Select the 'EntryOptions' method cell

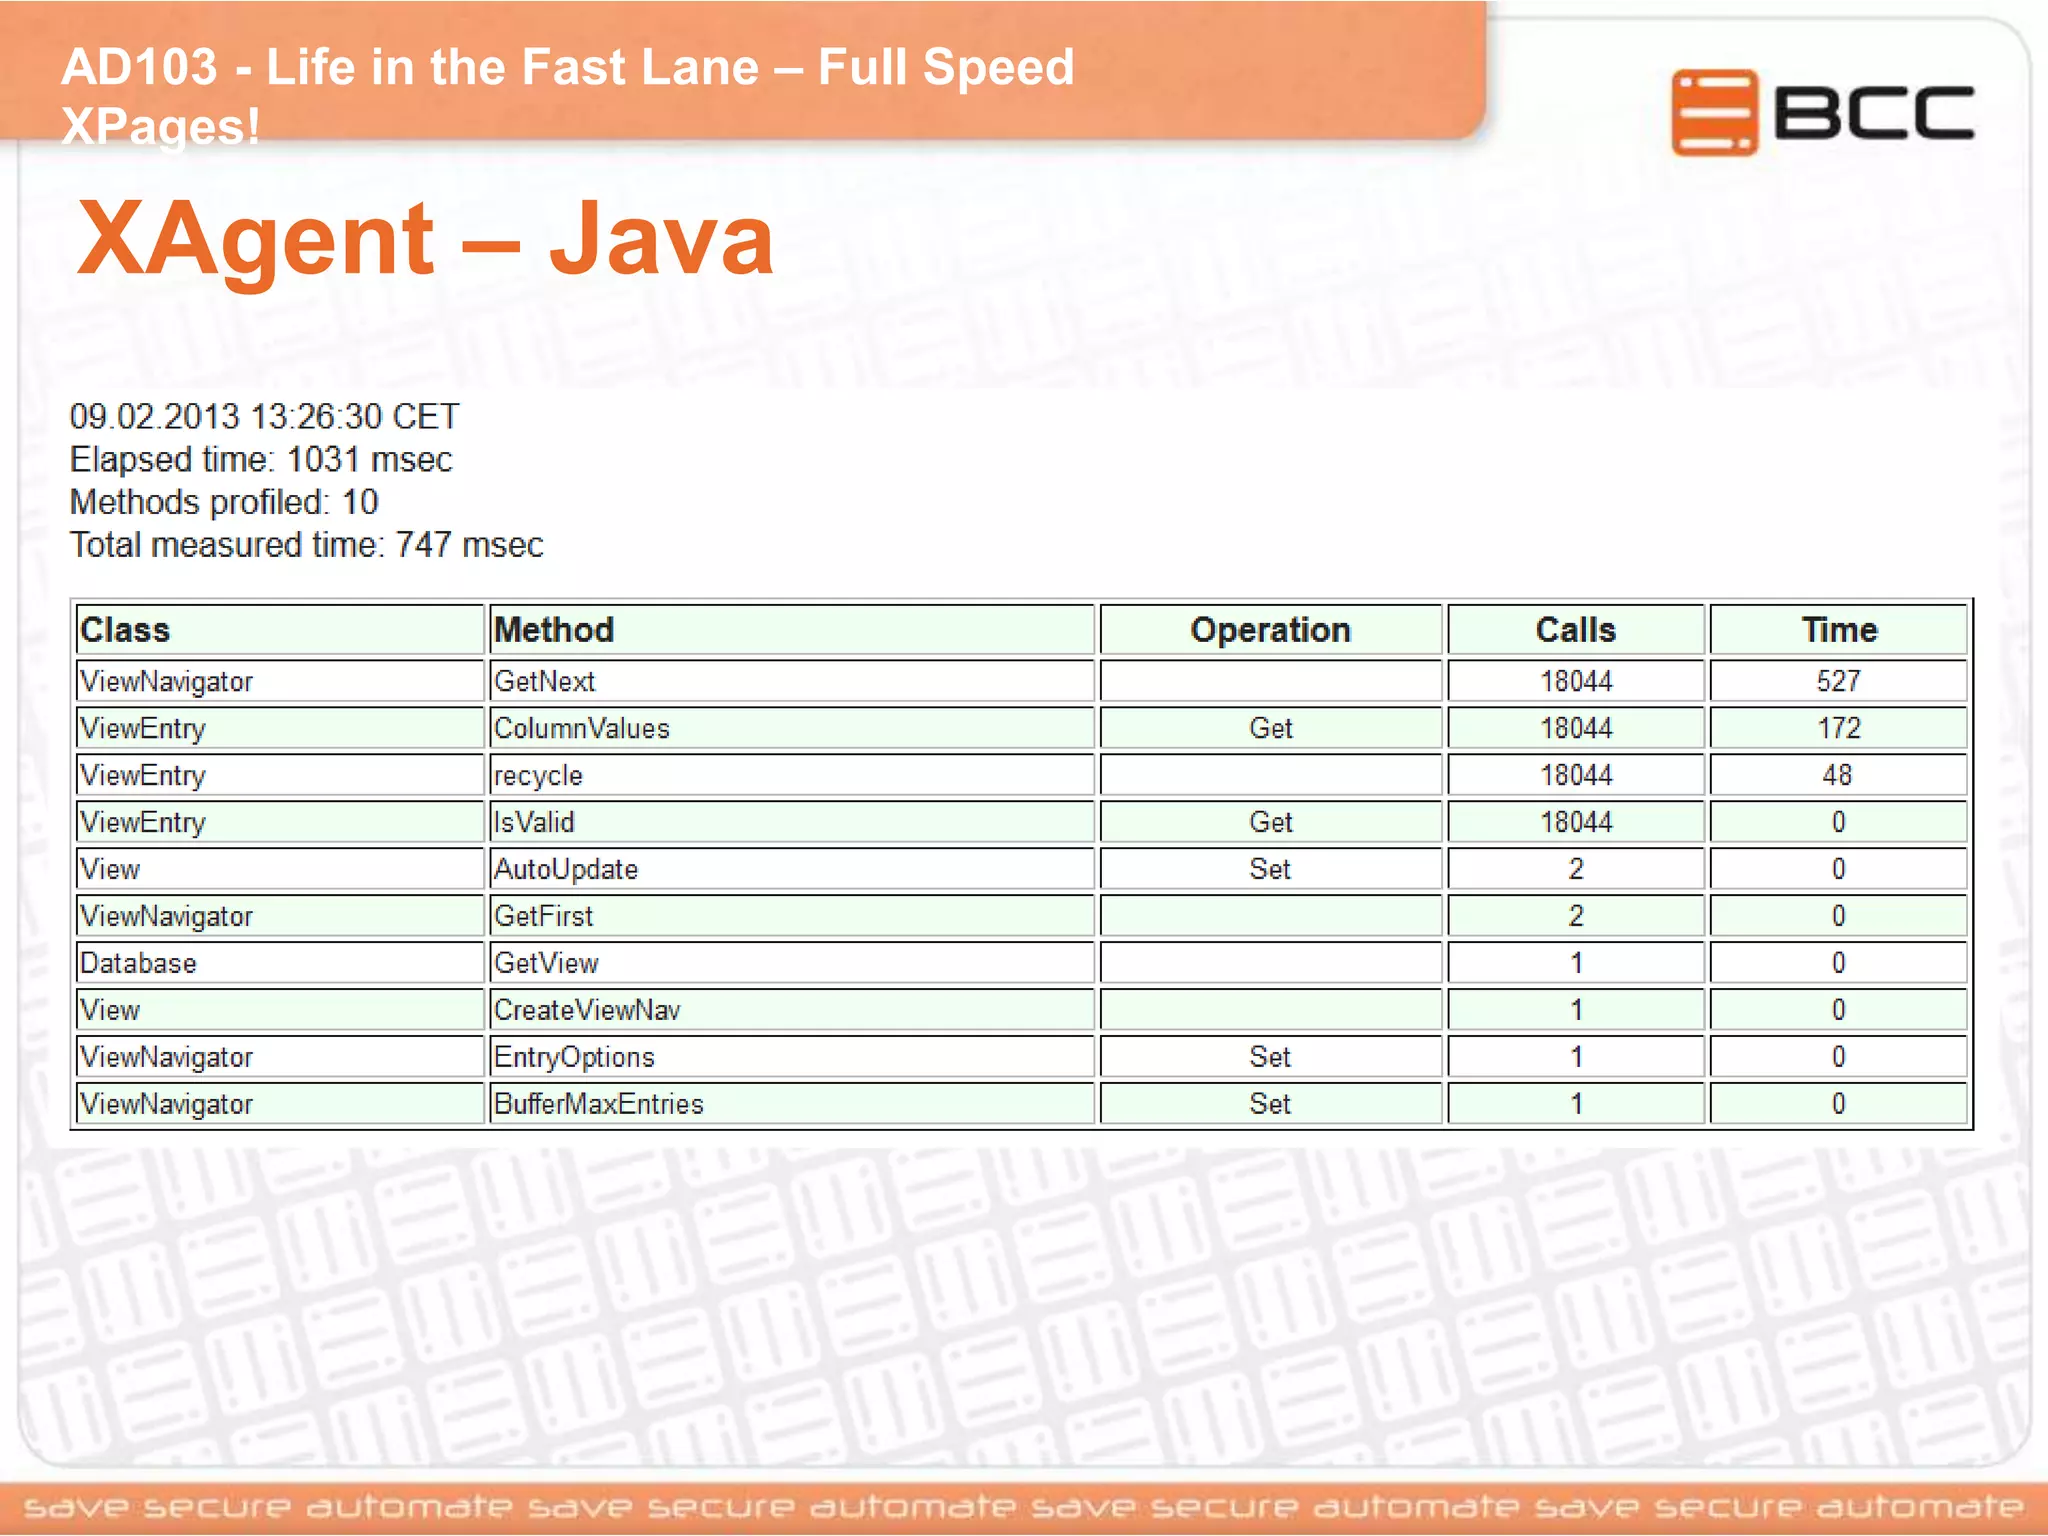[x=791, y=1057]
